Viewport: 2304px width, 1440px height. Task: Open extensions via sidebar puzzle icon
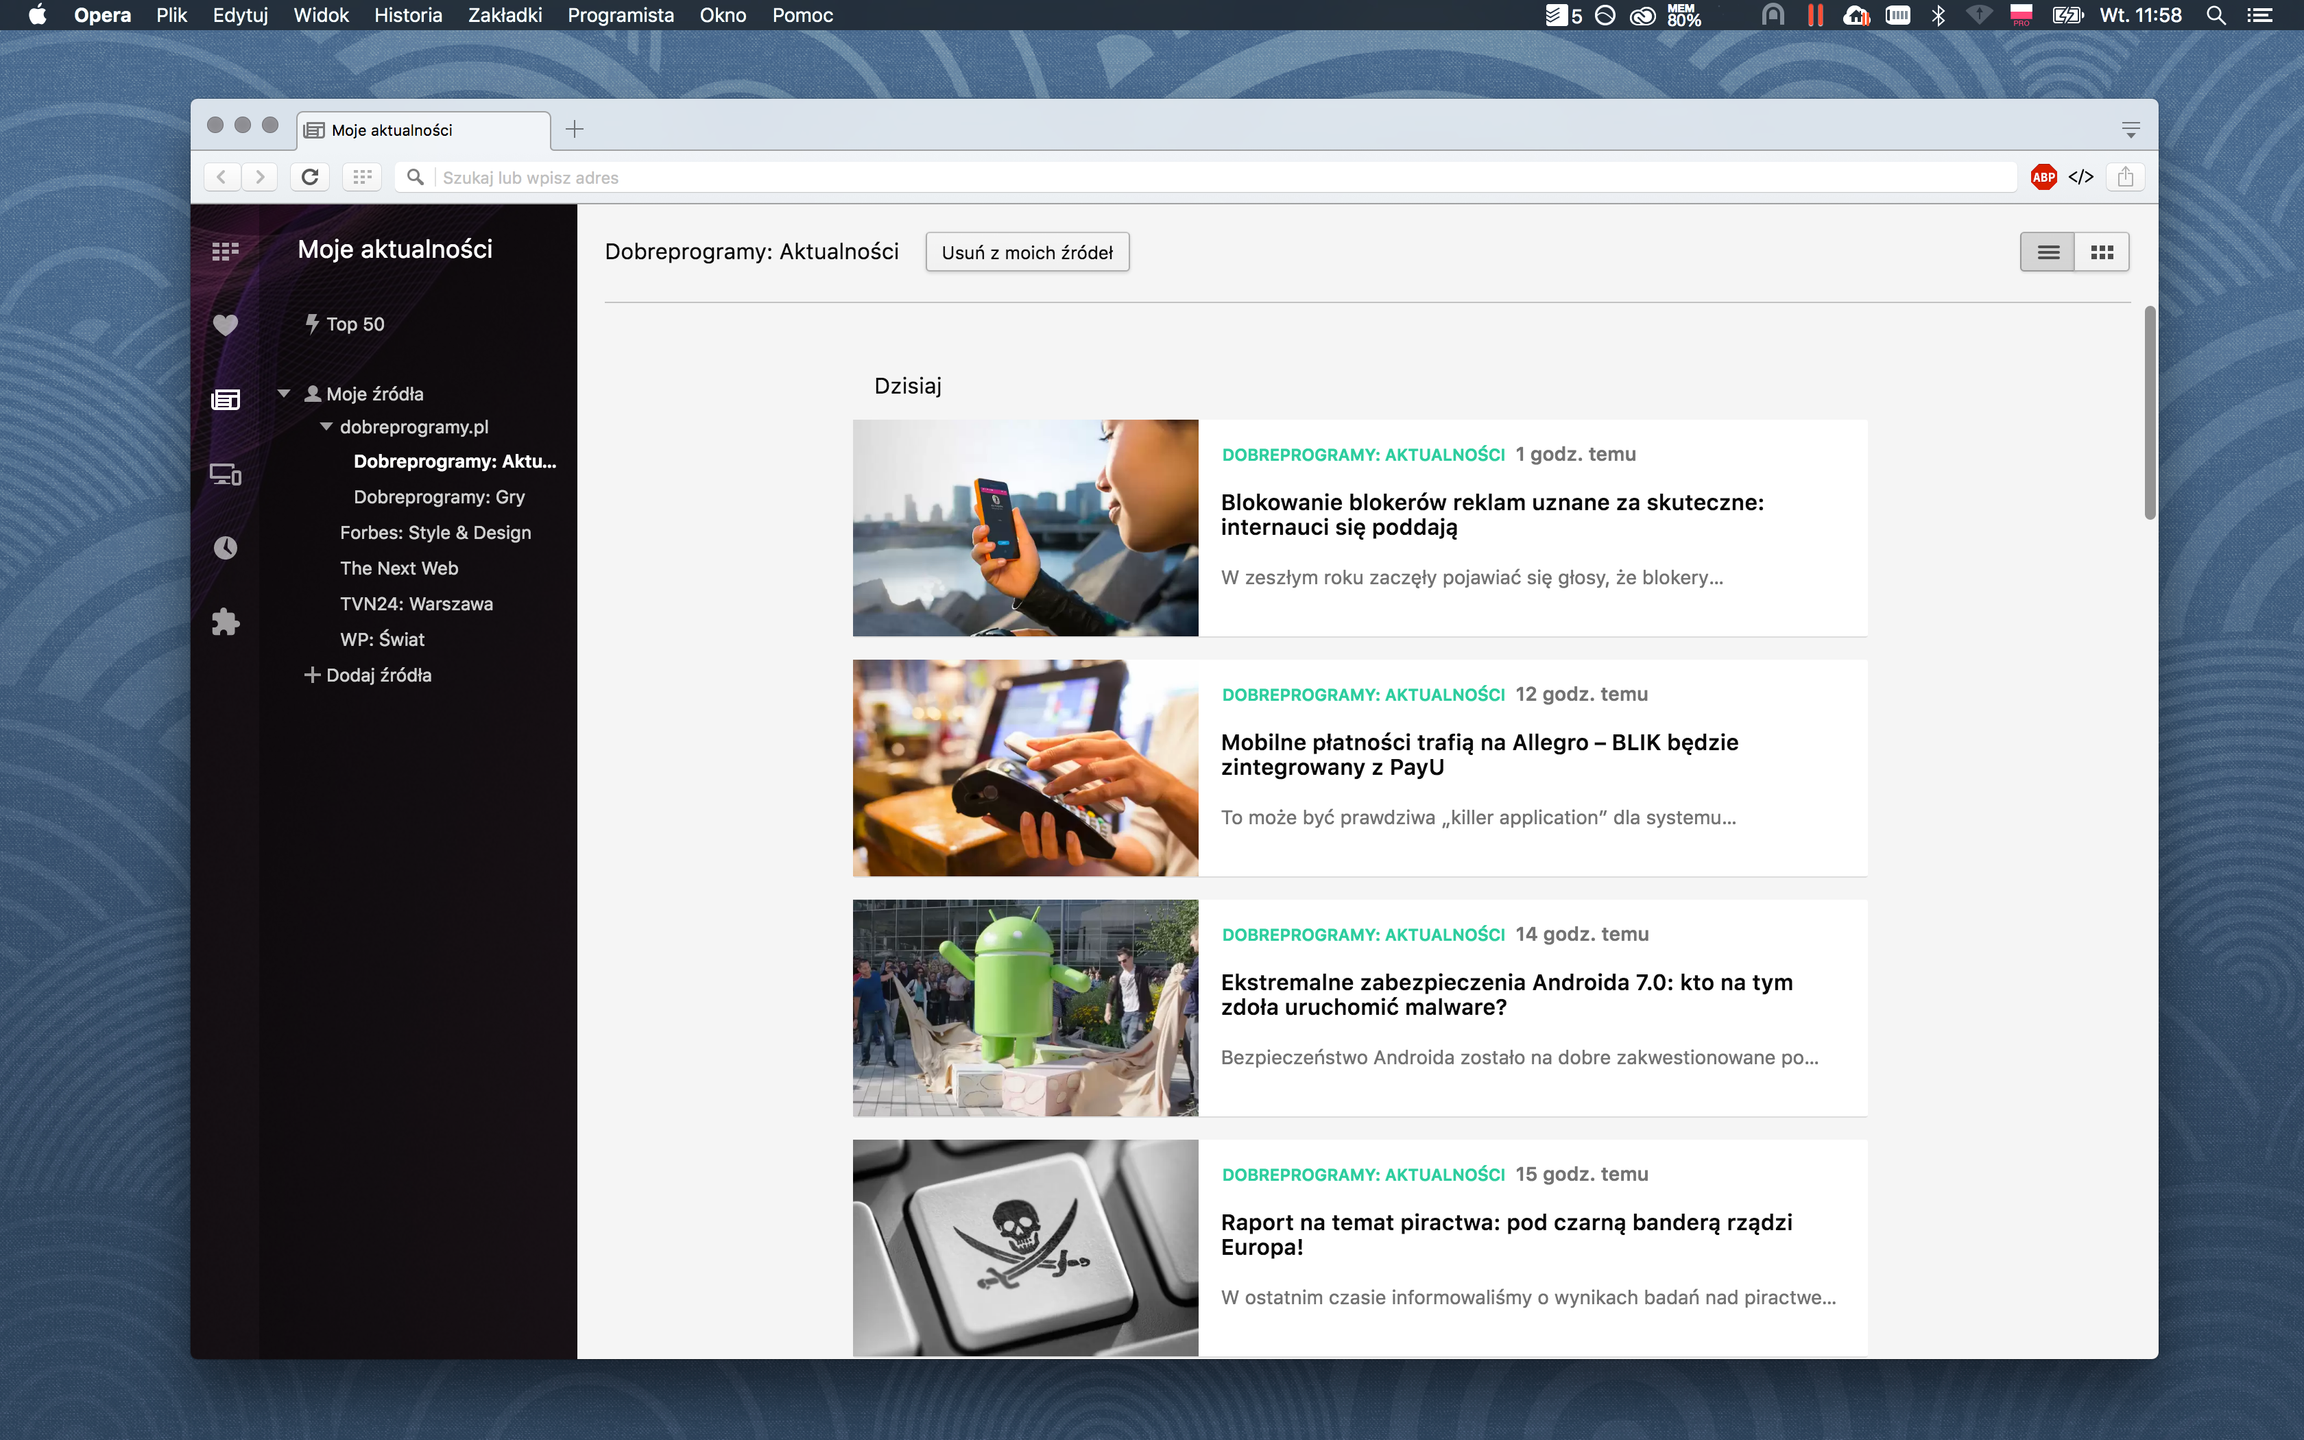tap(225, 622)
